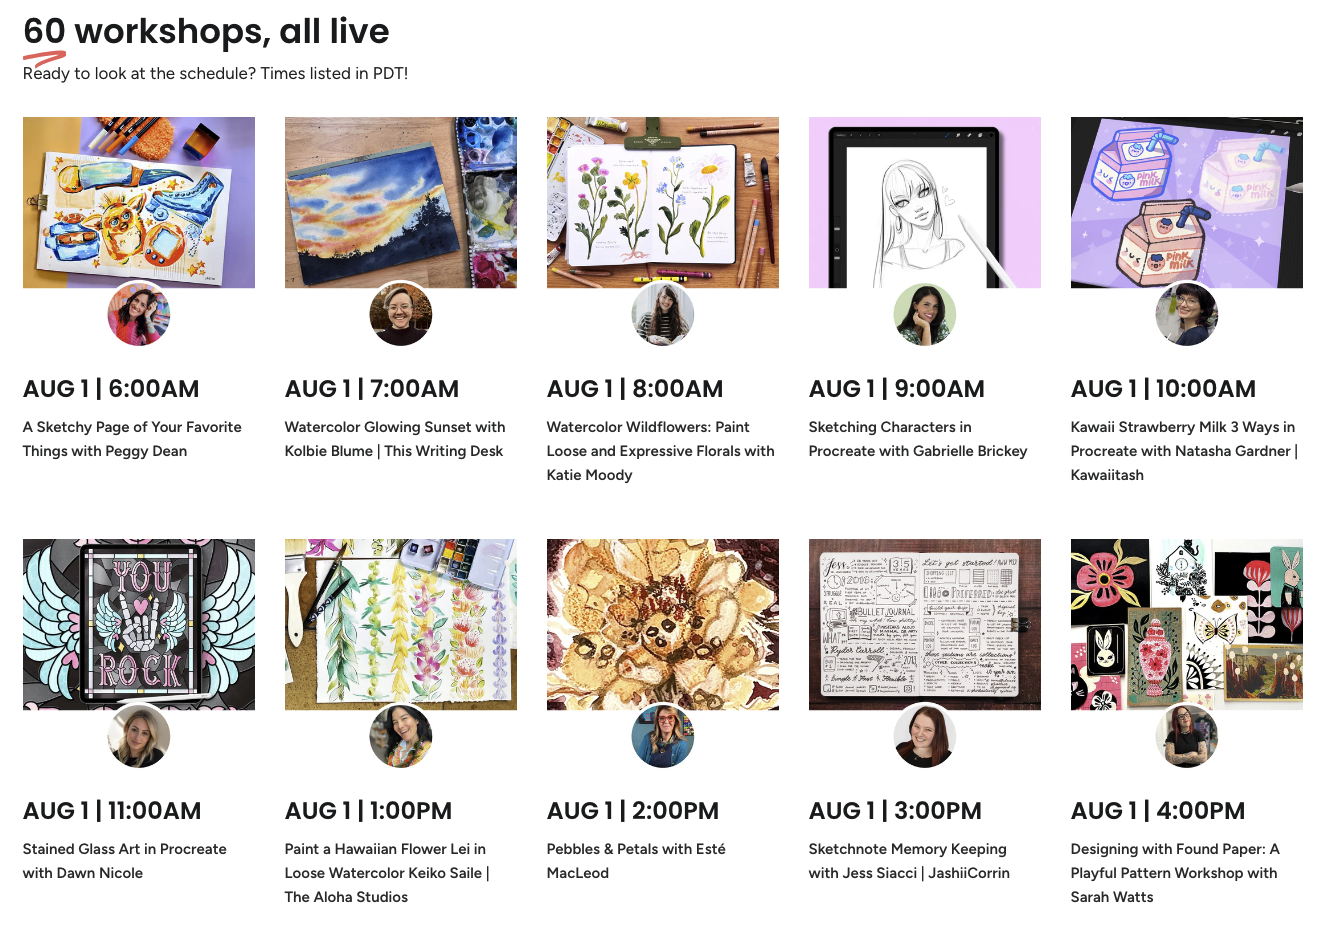This screenshot has width=1335, height=938.
Task: Select the AUG 1 | 1:00PM heading
Action: pyautogui.click(x=369, y=811)
